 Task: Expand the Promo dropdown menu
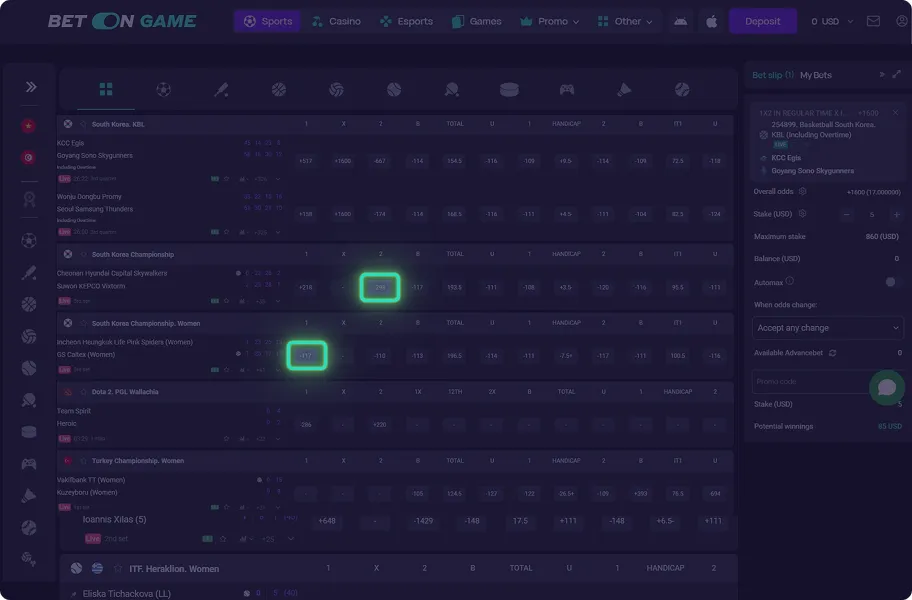pyautogui.click(x=545, y=21)
